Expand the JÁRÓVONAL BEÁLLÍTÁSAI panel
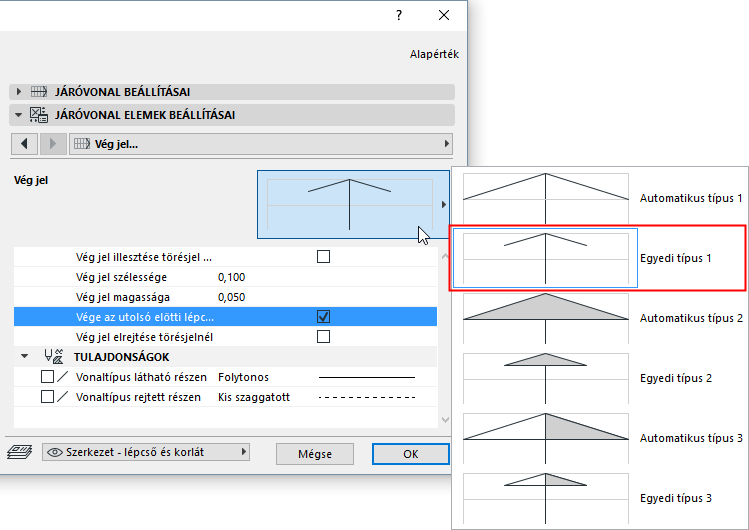Image resolution: width=749 pixels, height=530 pixels. [19, 91]
